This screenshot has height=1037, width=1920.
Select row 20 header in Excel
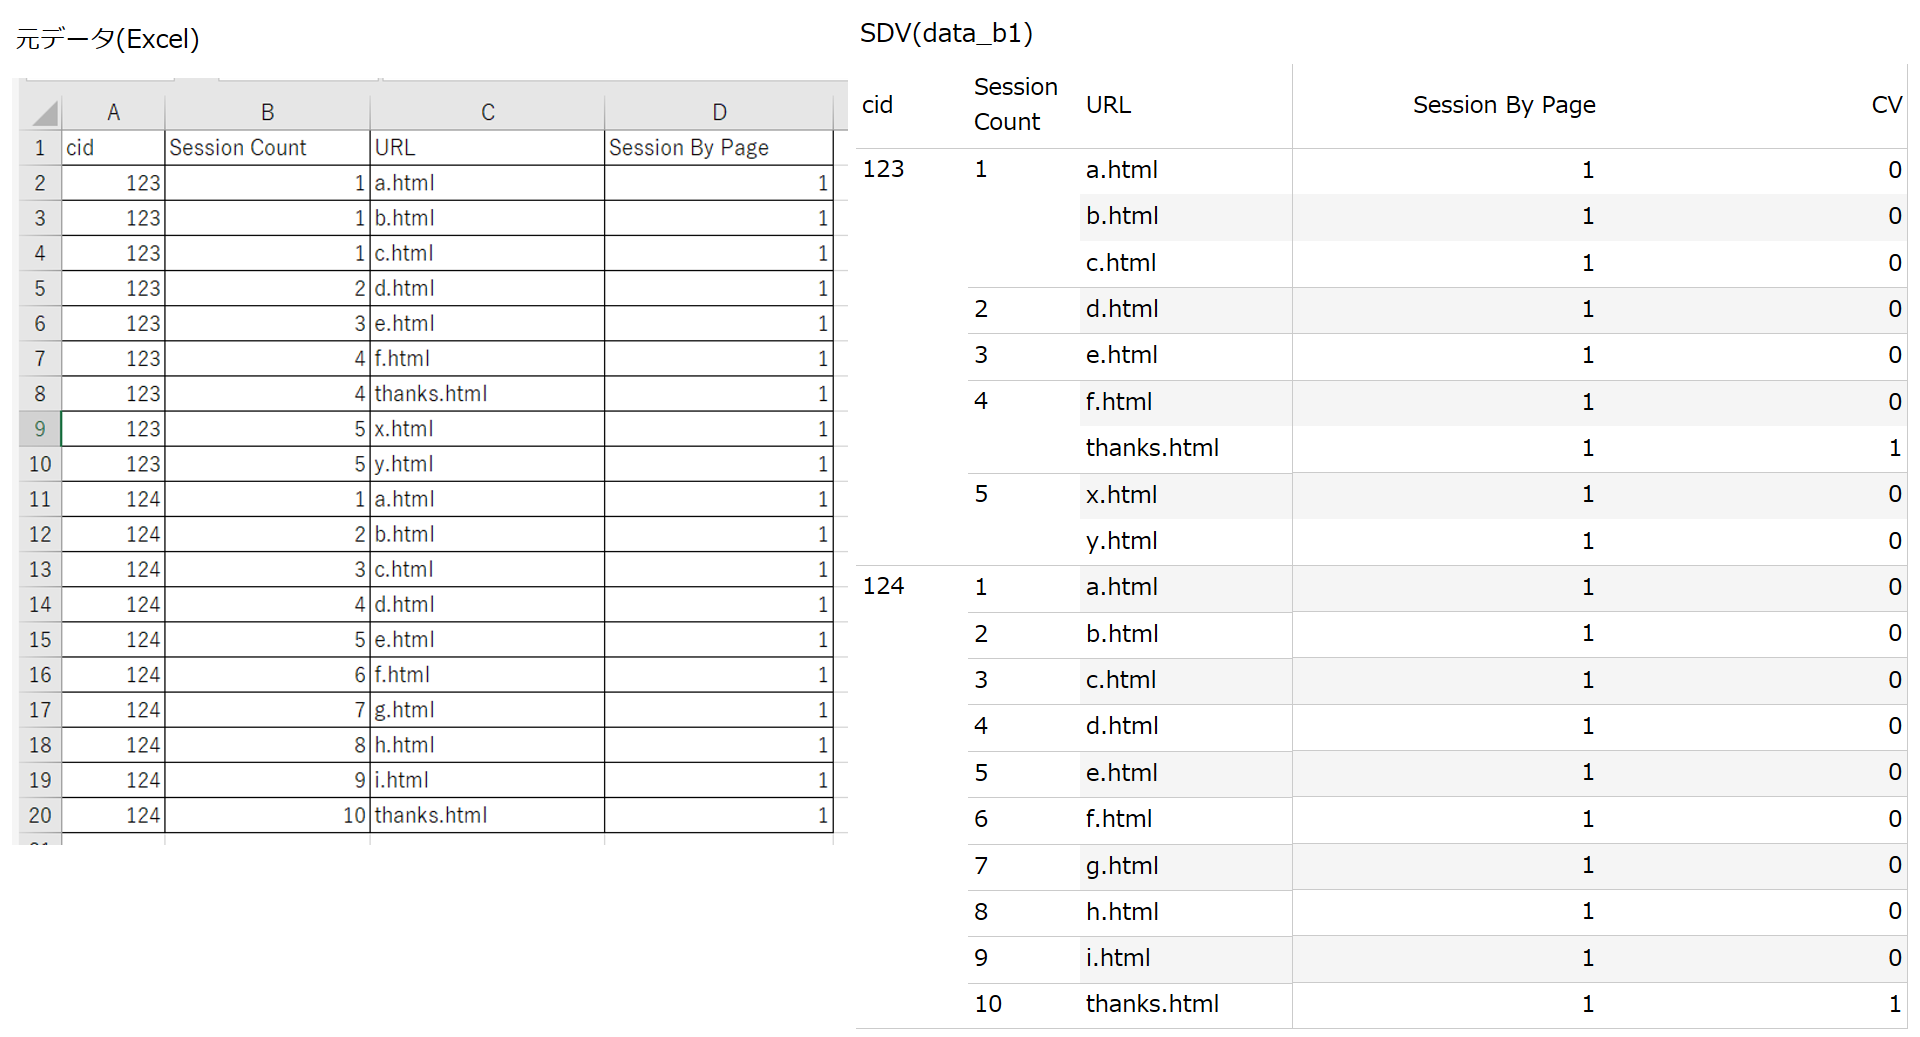40,815
